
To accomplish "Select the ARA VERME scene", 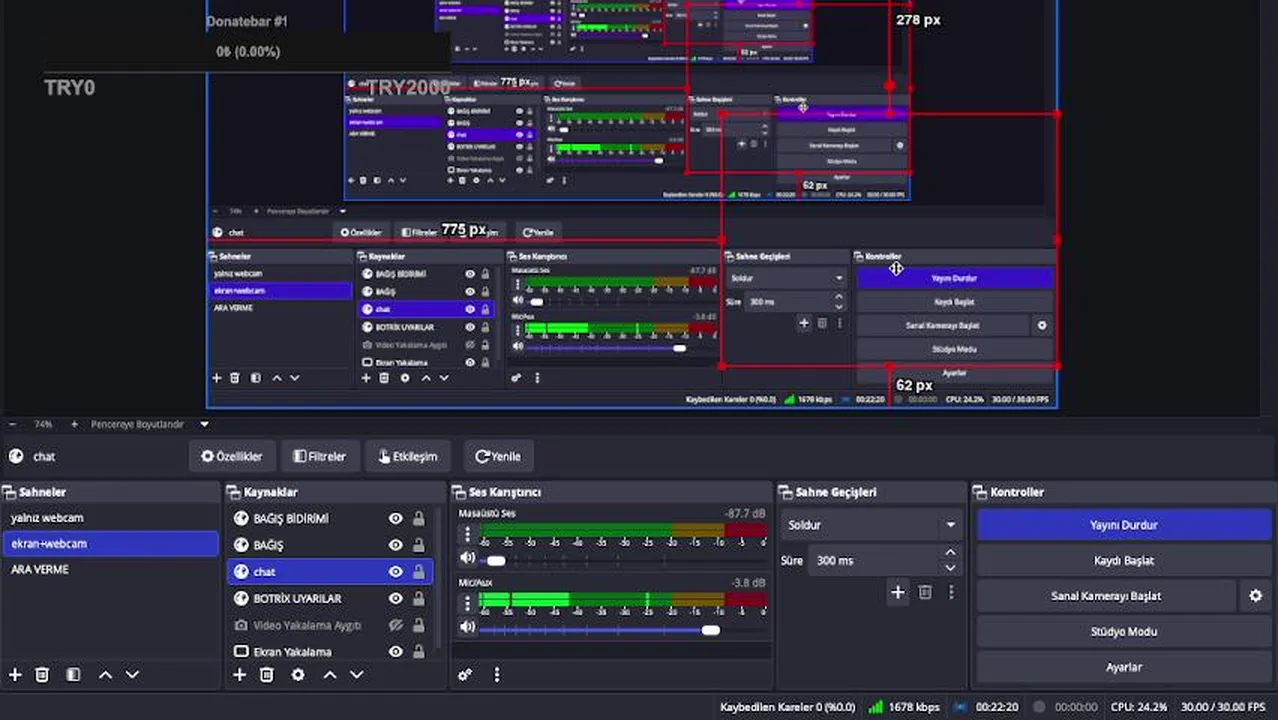I will click(x=110, y=569).
